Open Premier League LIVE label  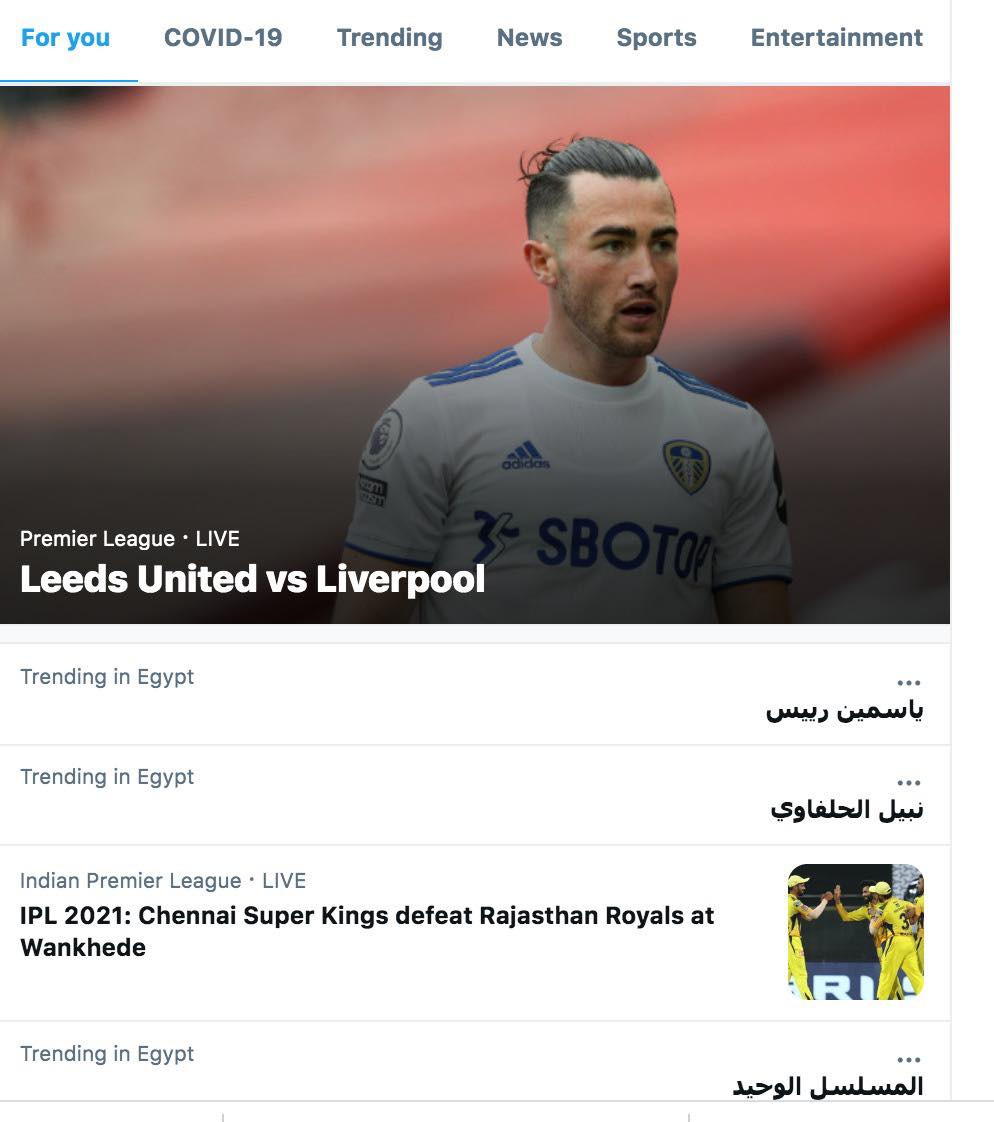point(130,538)
